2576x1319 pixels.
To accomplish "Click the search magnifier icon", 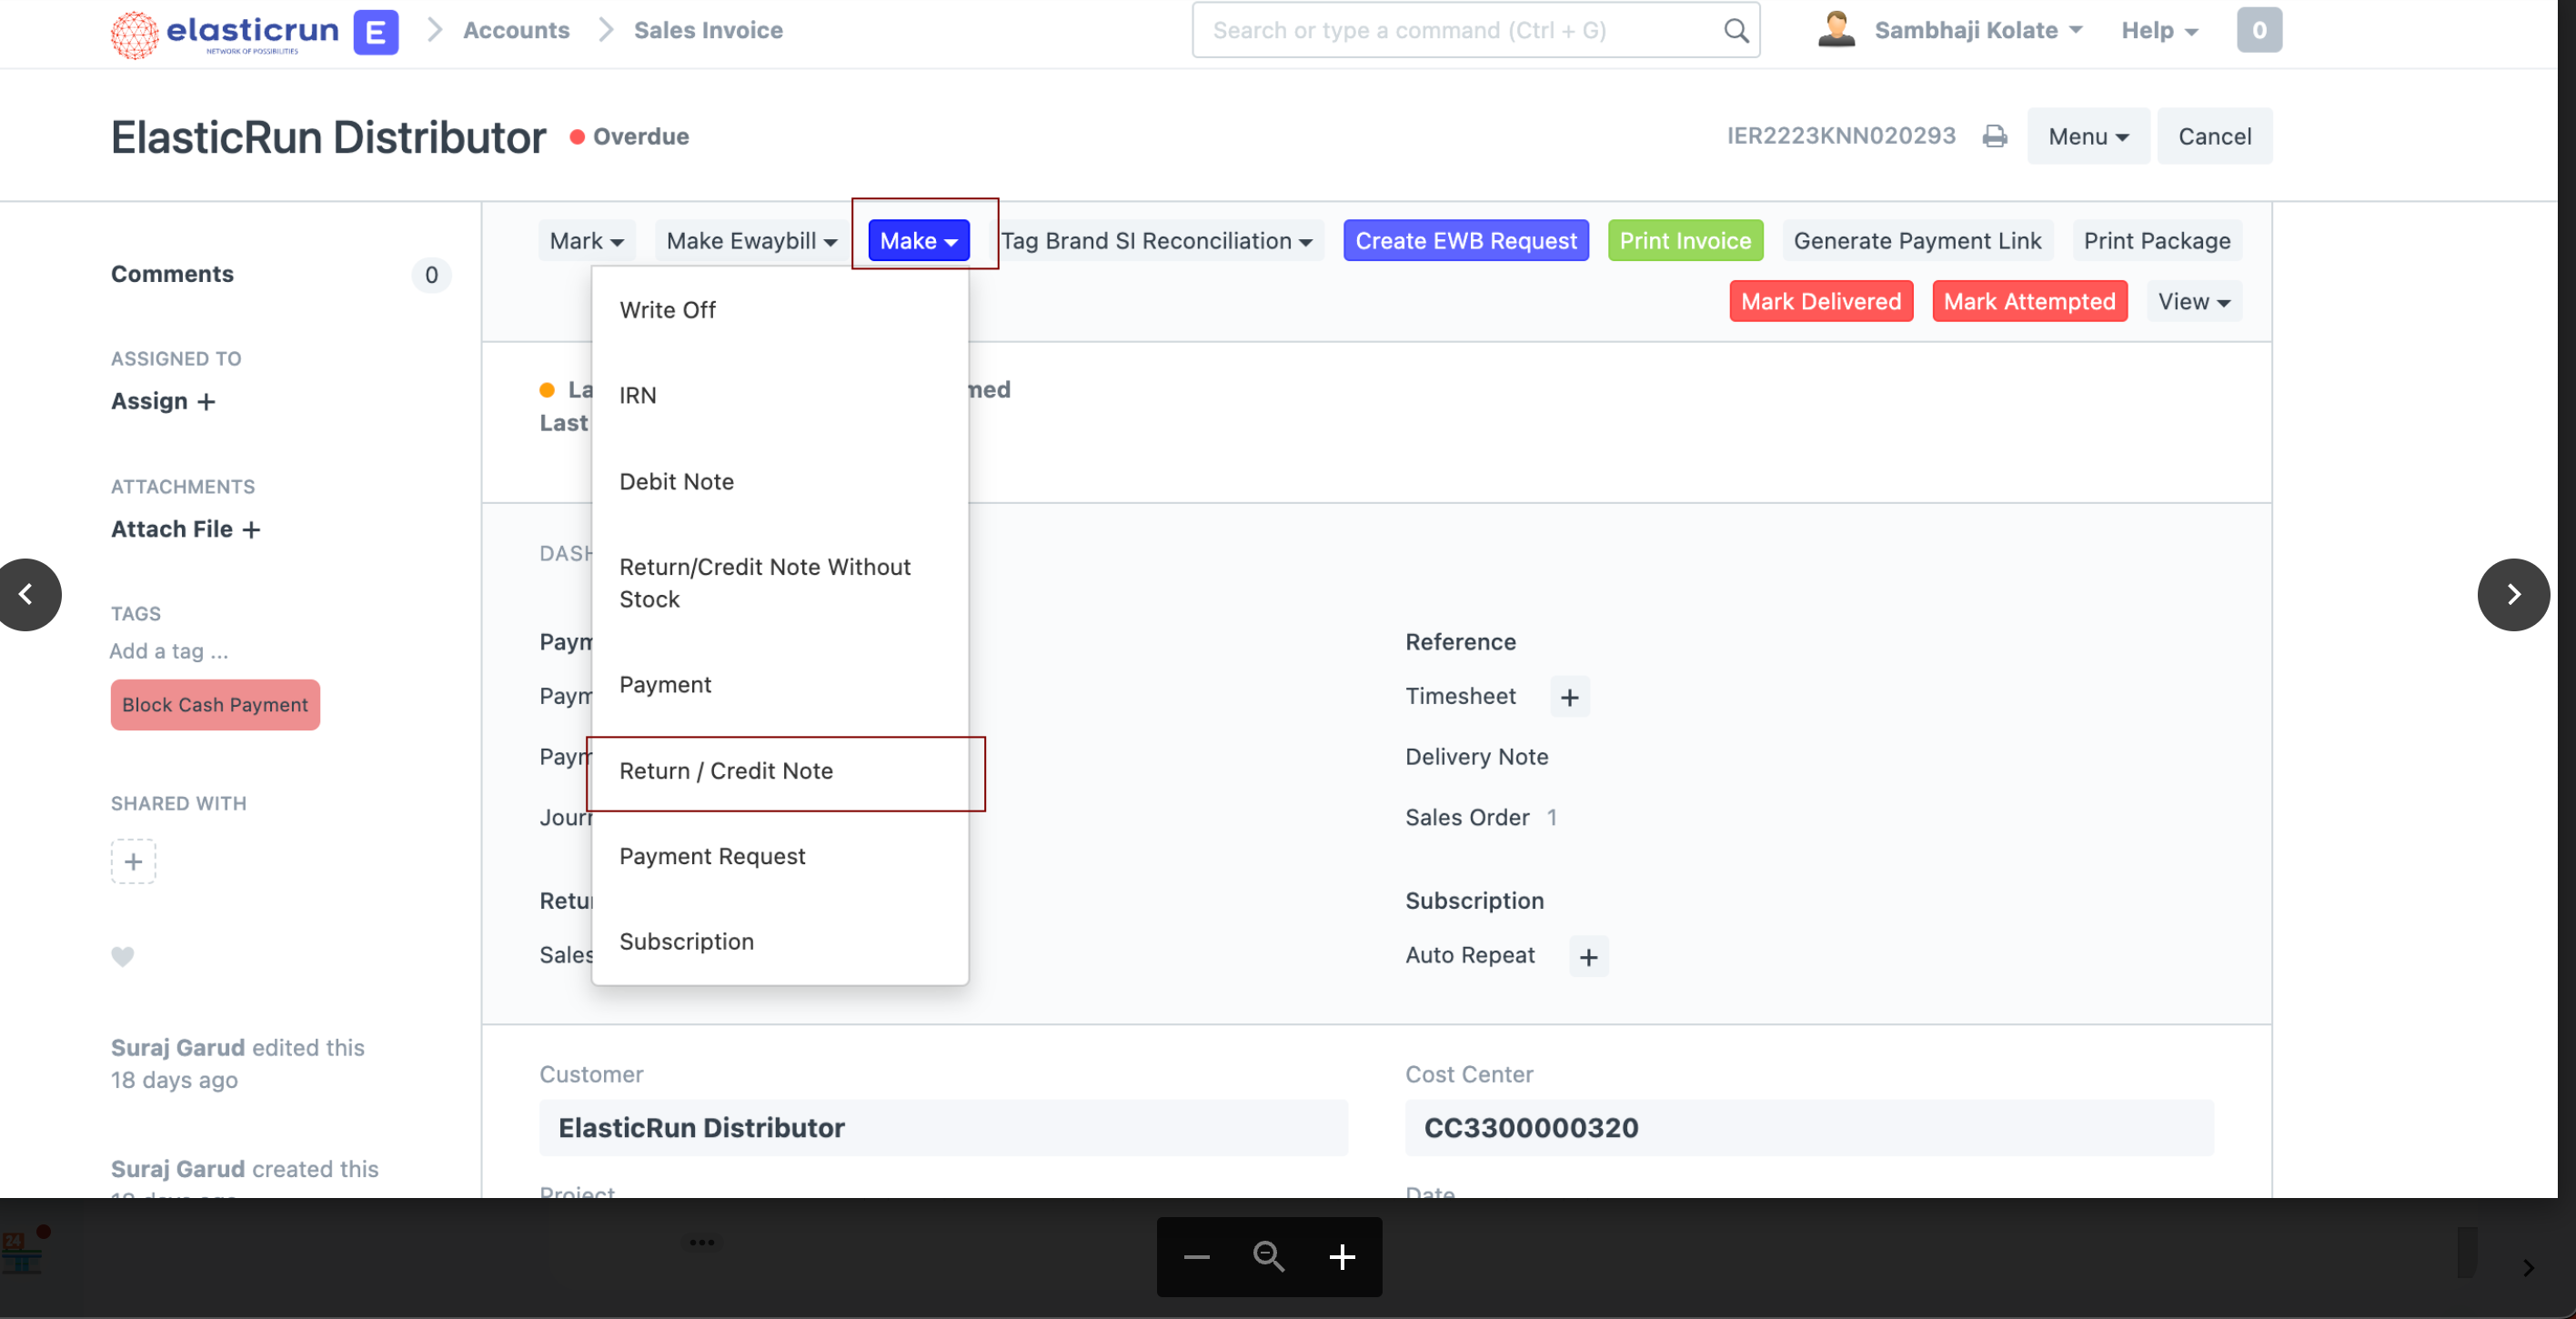I will [x=1736, y=31].
